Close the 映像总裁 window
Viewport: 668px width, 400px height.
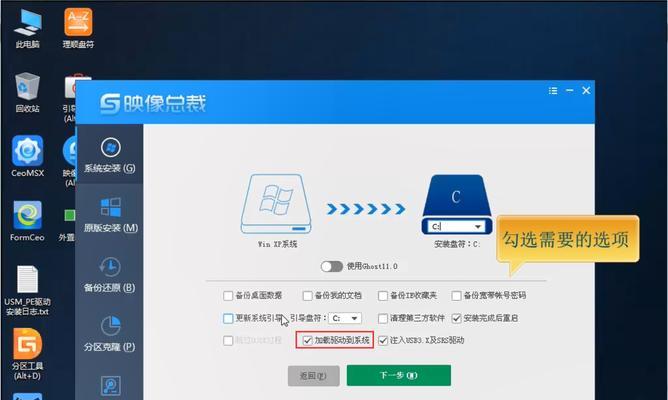click(586, 90)
